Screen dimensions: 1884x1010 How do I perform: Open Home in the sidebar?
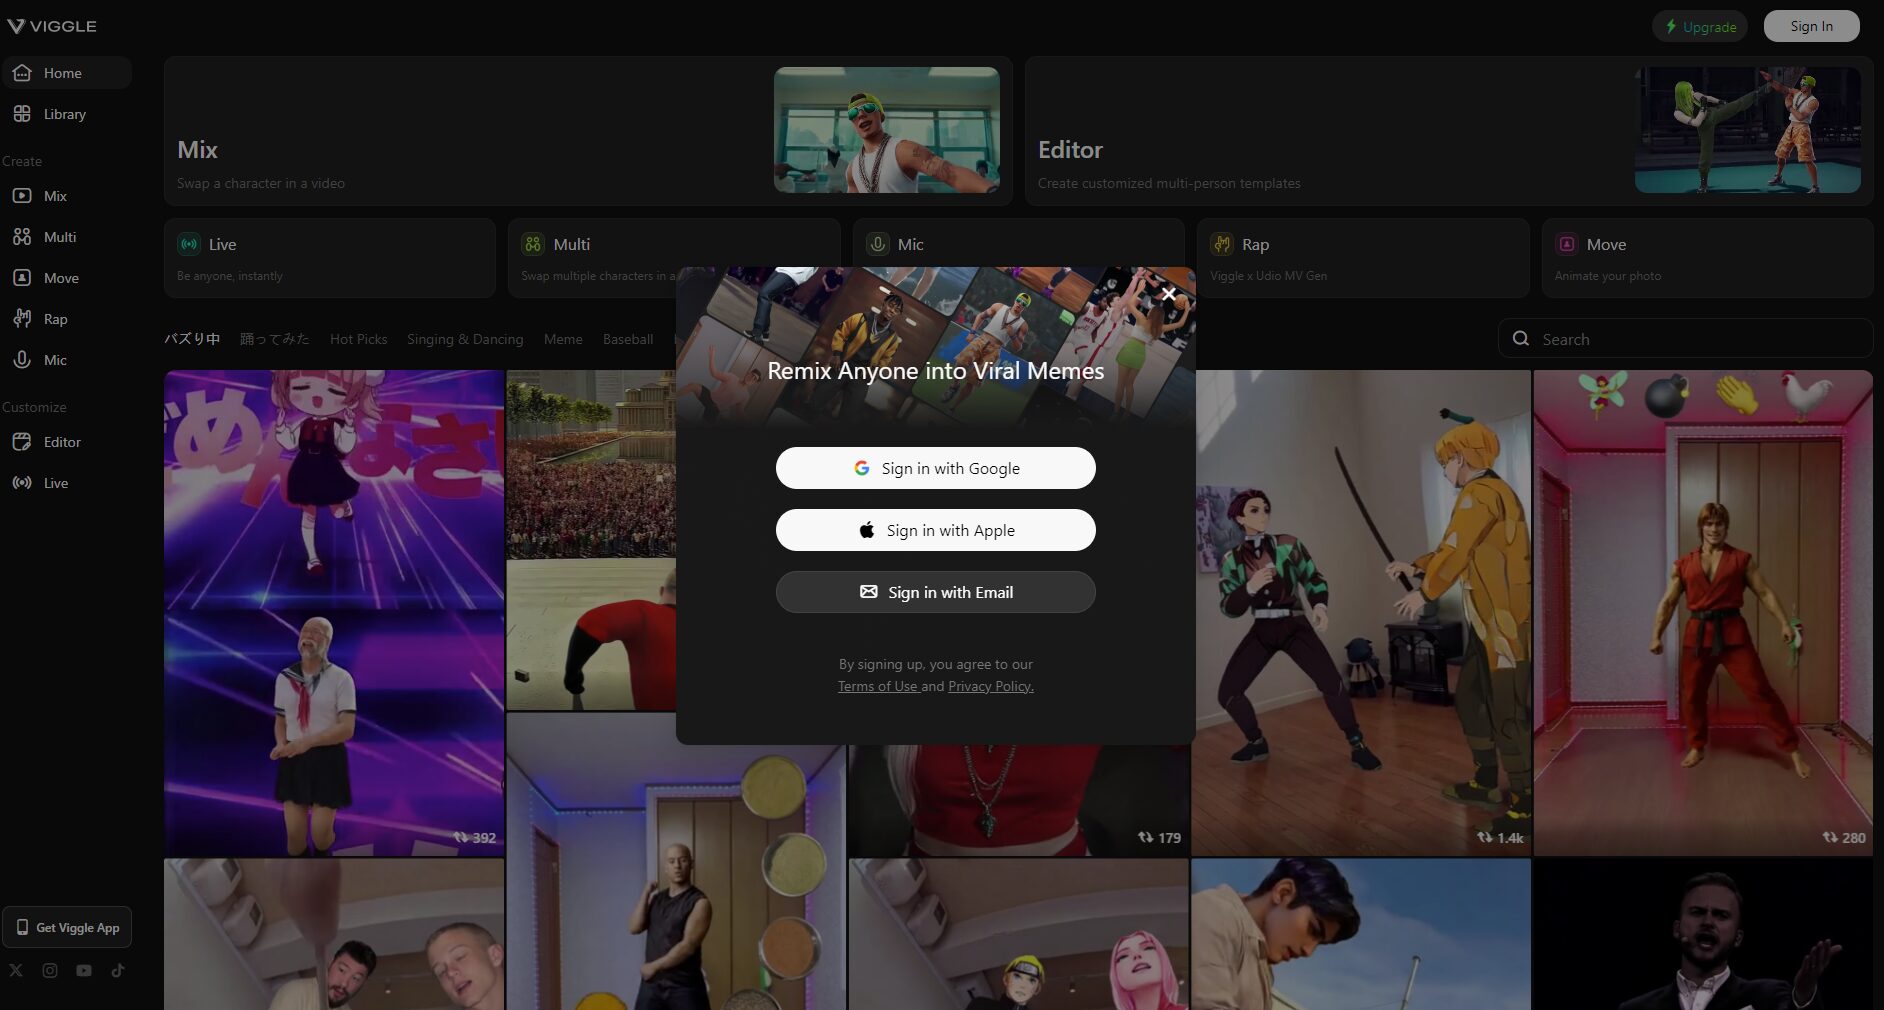pyautogui.click(x=66, y=73)
